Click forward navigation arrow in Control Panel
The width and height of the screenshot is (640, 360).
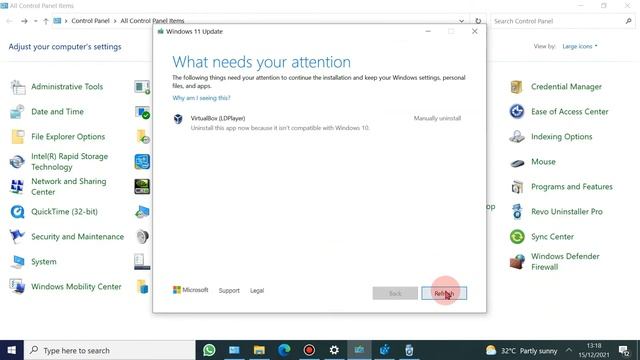click(24, 21)
